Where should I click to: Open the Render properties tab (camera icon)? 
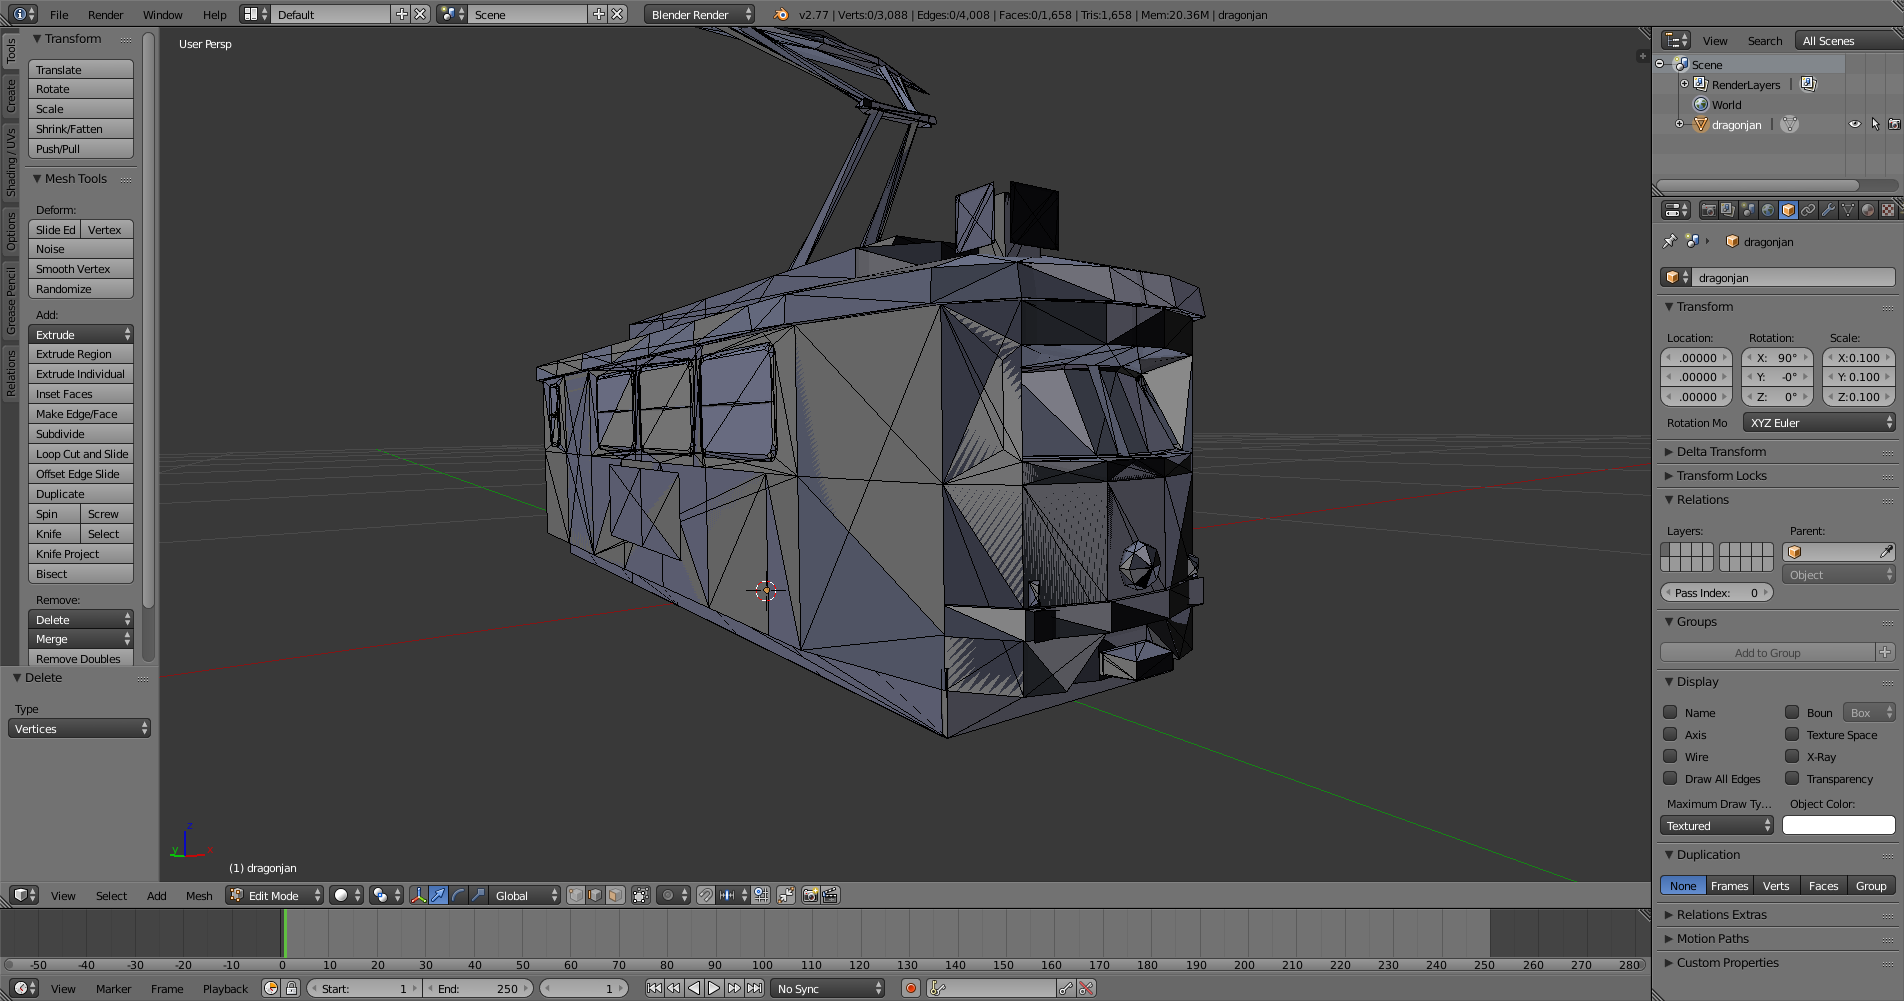coord(1708,210)
